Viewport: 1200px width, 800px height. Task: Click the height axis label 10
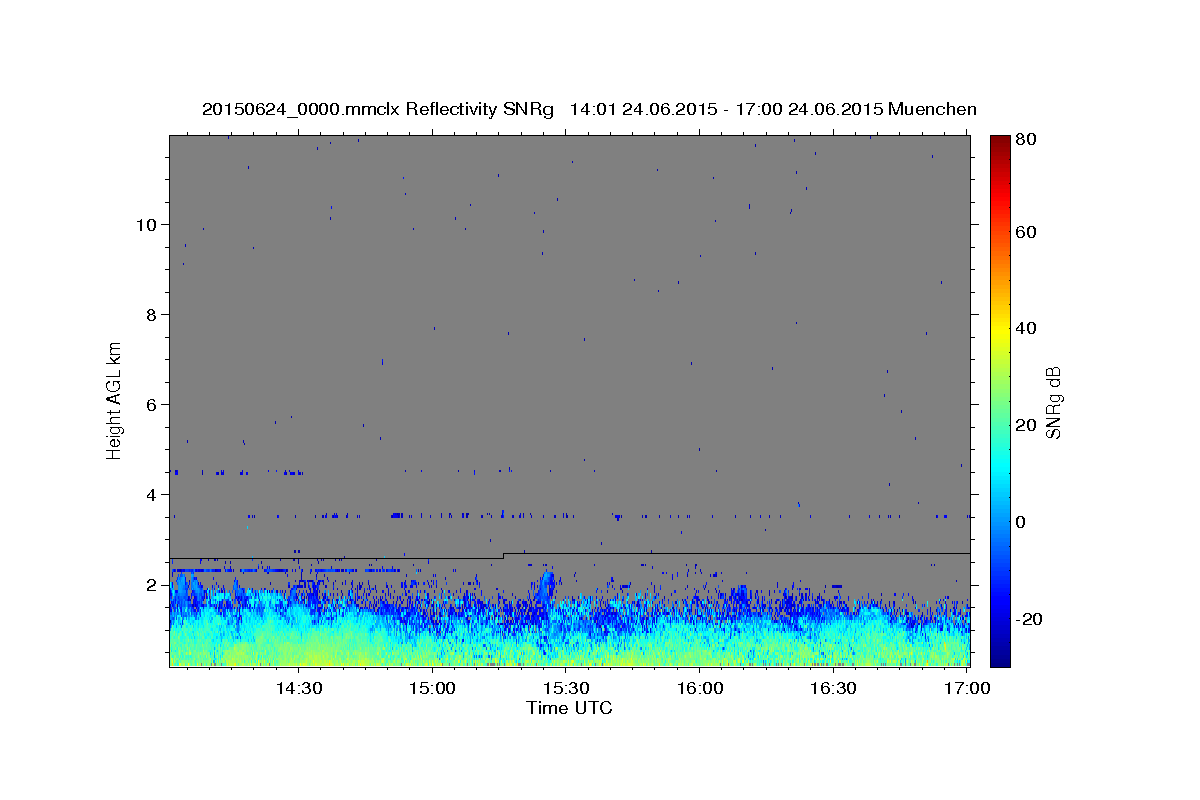click(x=147, y=224)
